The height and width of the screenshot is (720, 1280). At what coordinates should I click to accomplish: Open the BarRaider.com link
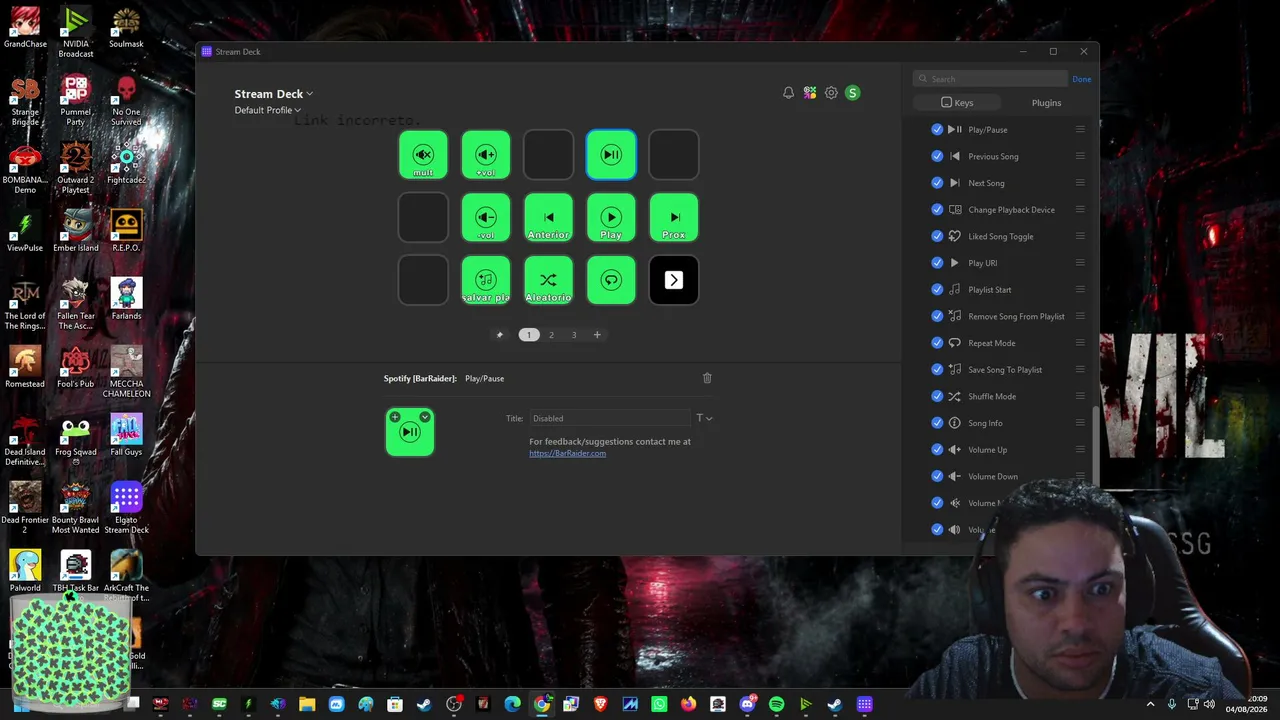coord(567,453)
